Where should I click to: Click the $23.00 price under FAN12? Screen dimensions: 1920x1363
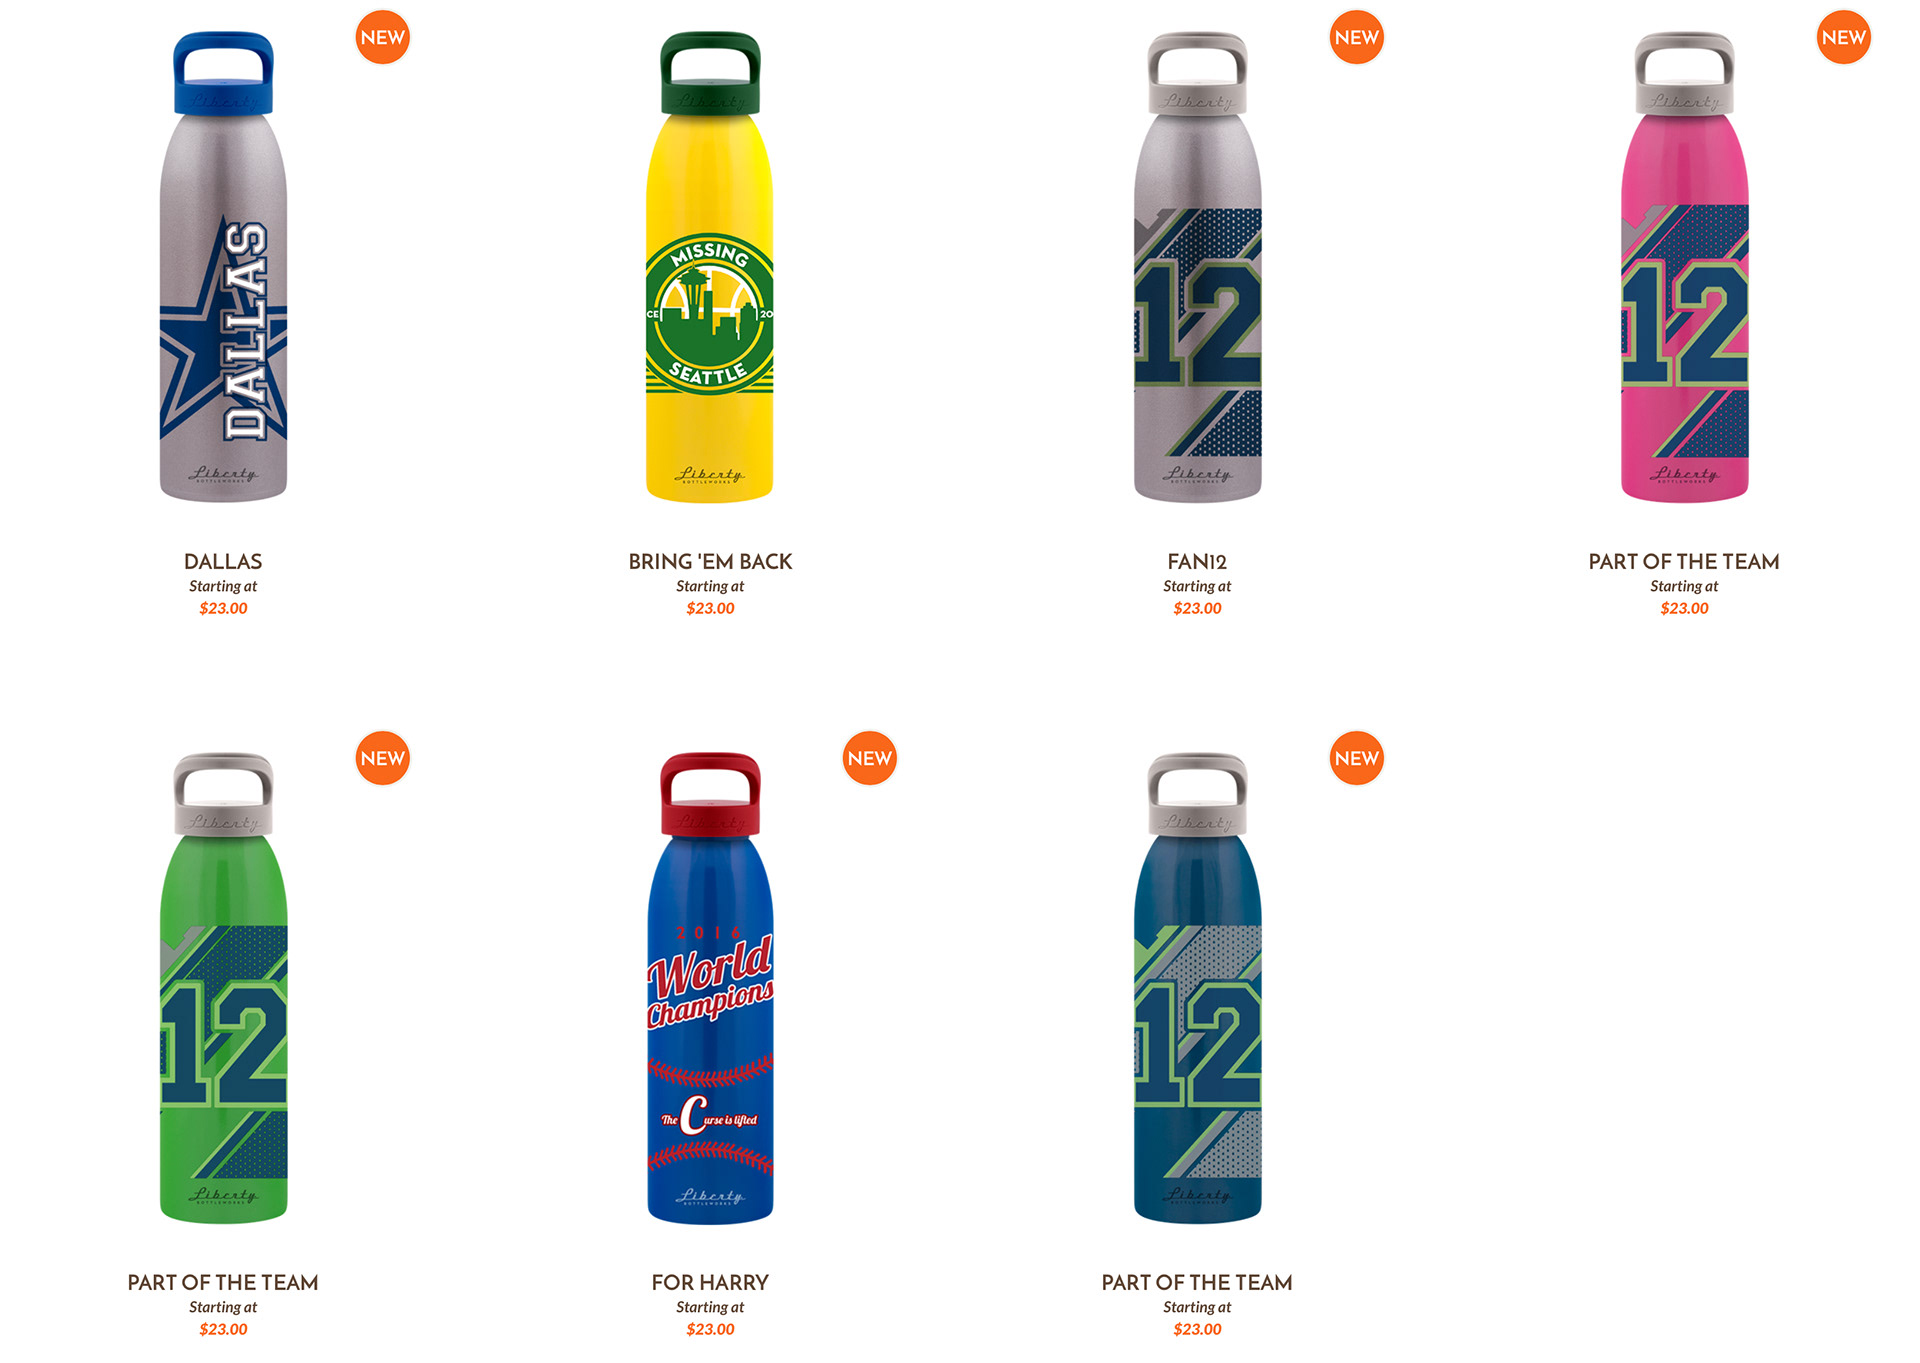coord(1197,608)
